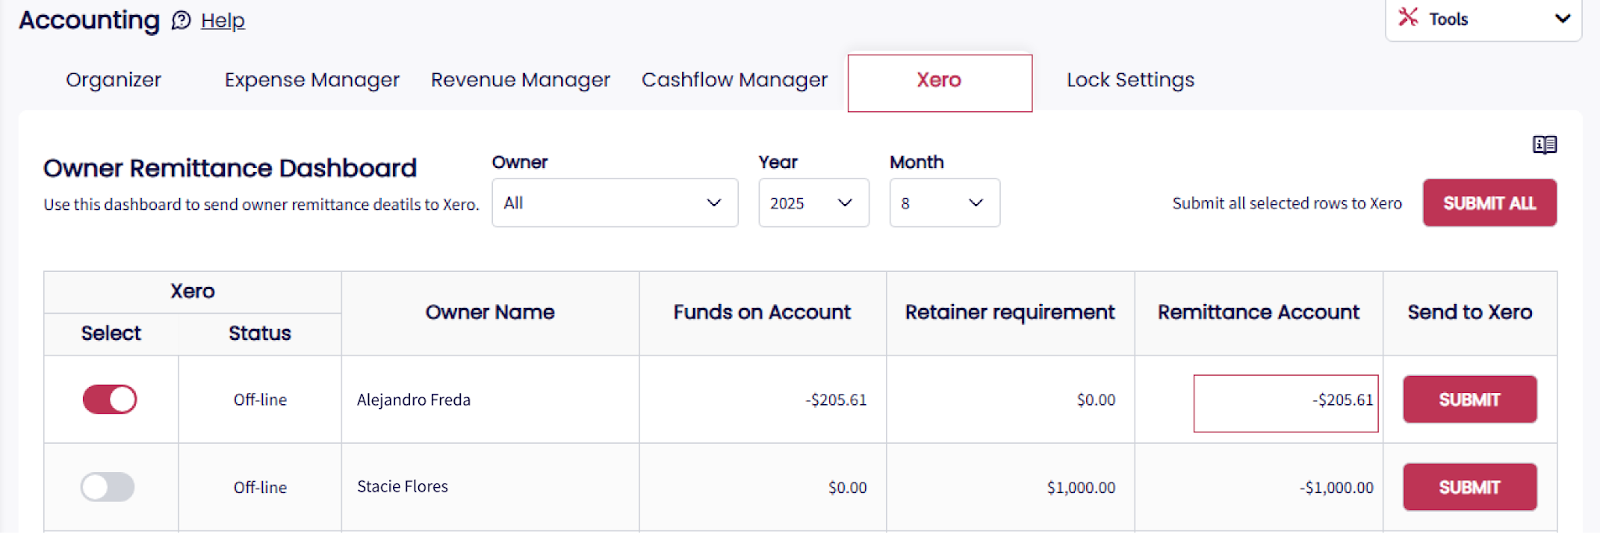Open the book guide icon
The height and width of the screenshot is (533, 1600).
1544,145
